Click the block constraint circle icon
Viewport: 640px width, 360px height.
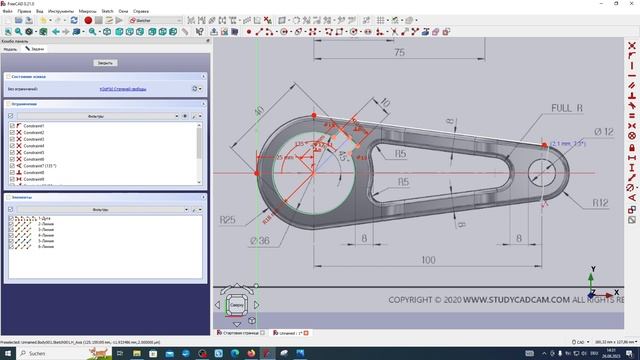pos(632,136)
